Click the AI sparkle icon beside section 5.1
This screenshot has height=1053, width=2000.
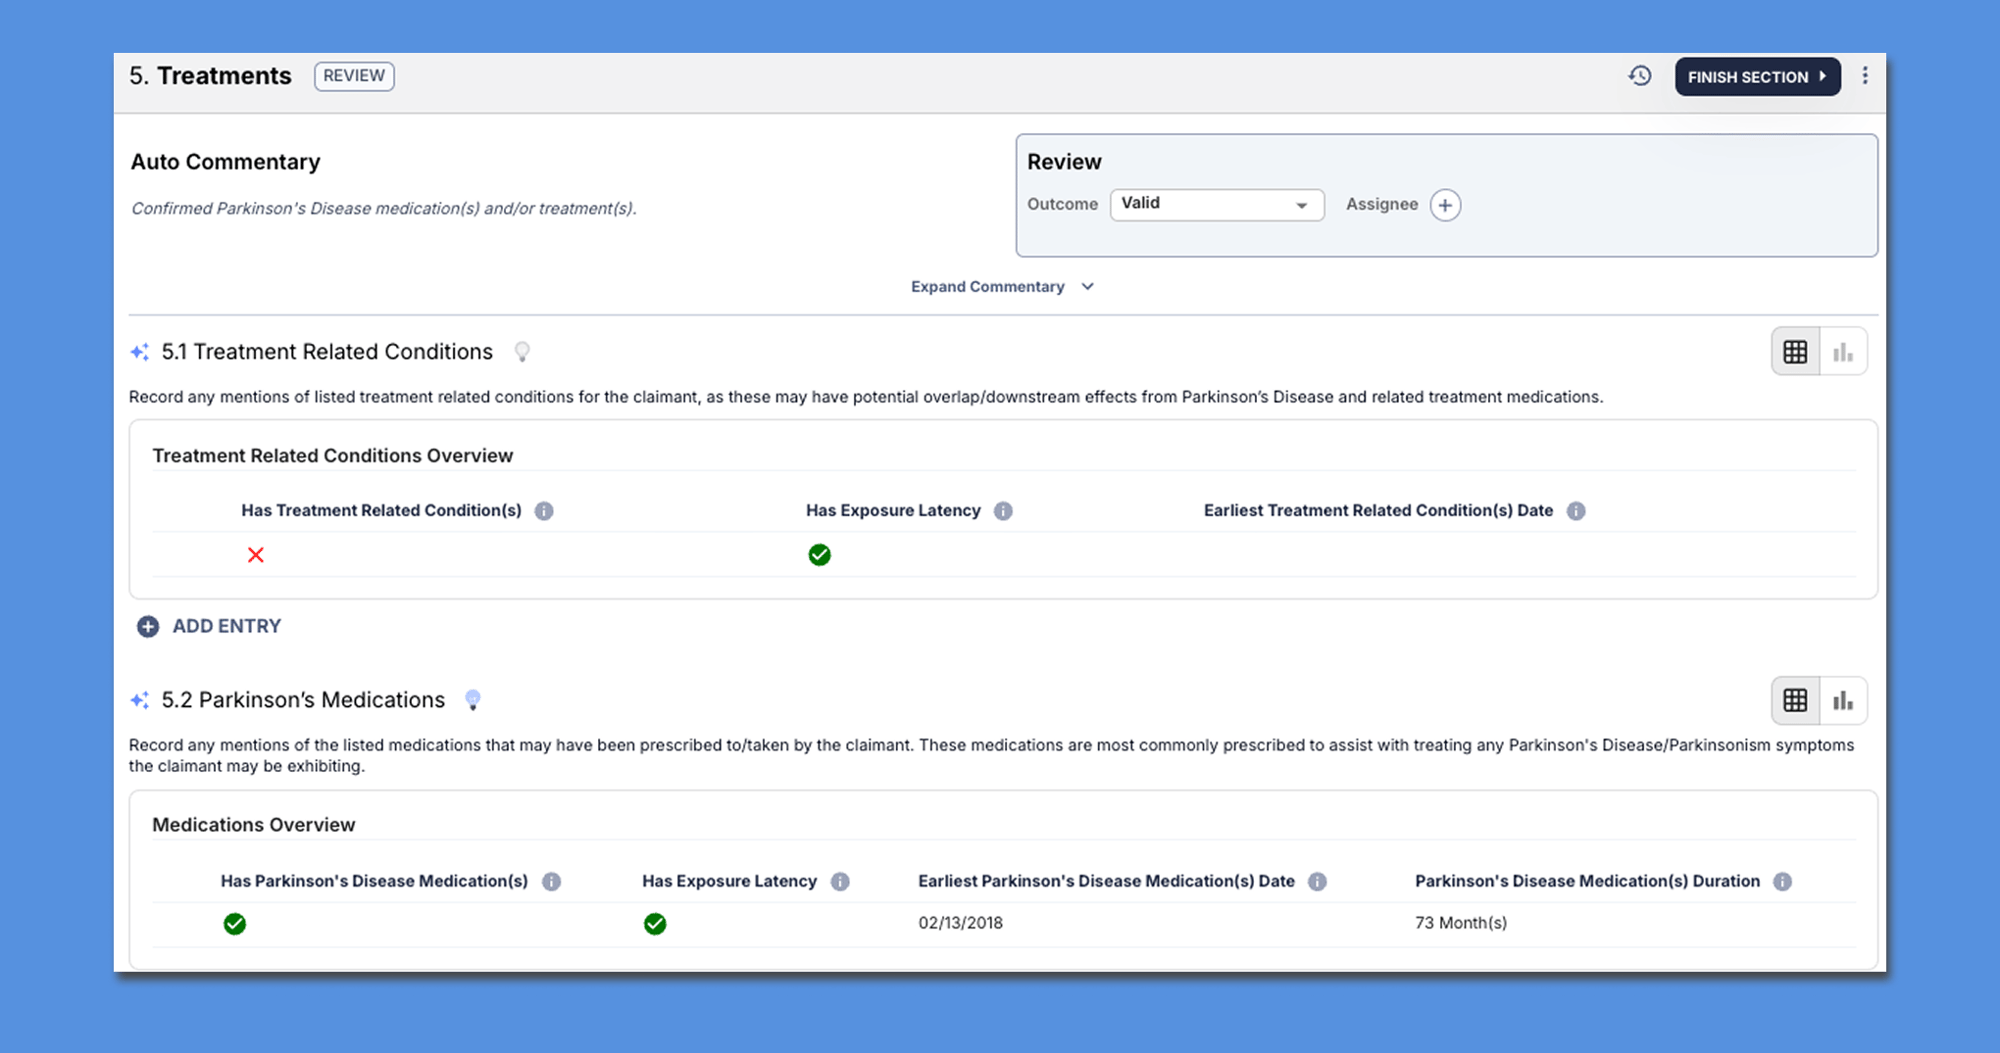[140, 352]
